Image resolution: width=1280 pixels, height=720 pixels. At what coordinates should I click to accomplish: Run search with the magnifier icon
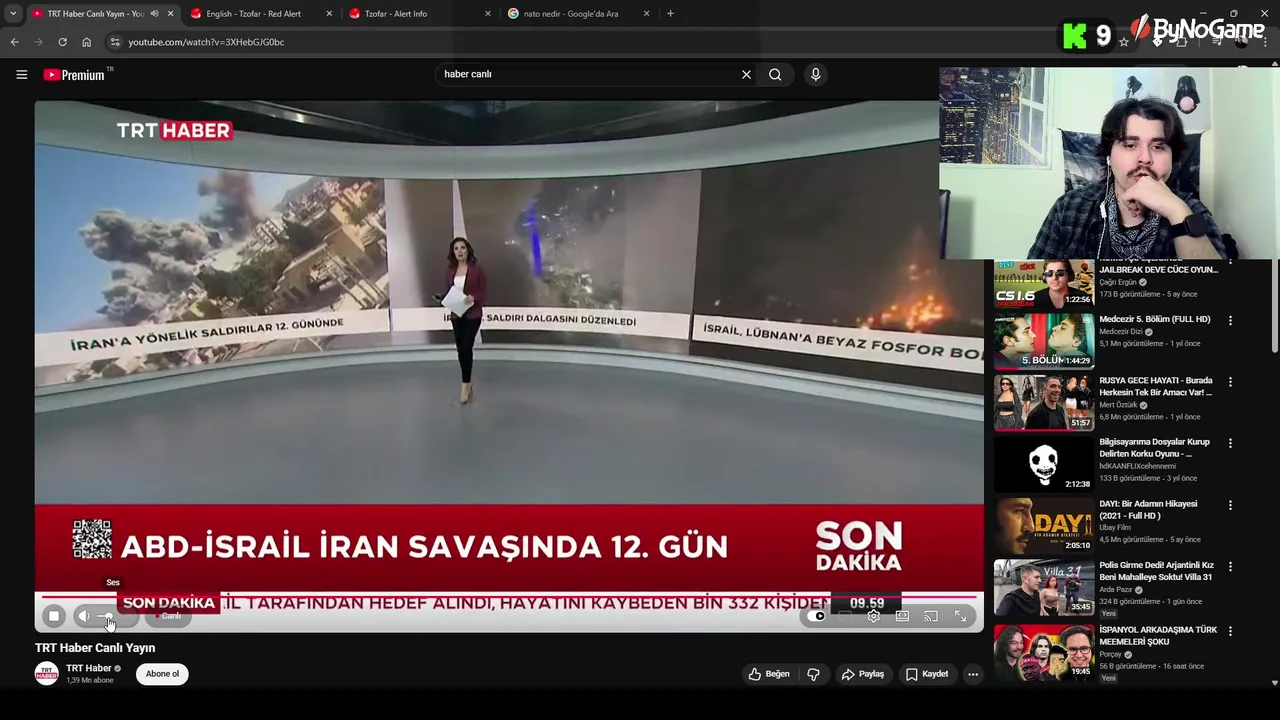click(x=775, y=74)
